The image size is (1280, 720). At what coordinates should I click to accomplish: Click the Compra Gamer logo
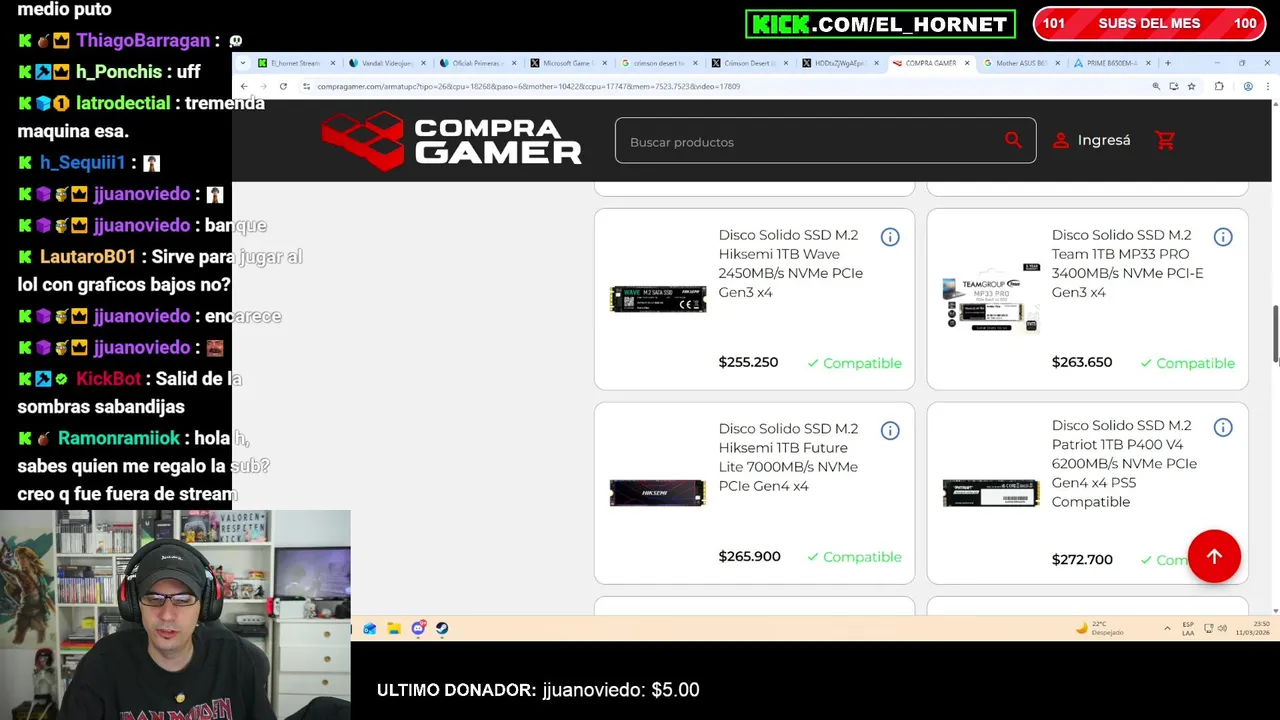451,140
